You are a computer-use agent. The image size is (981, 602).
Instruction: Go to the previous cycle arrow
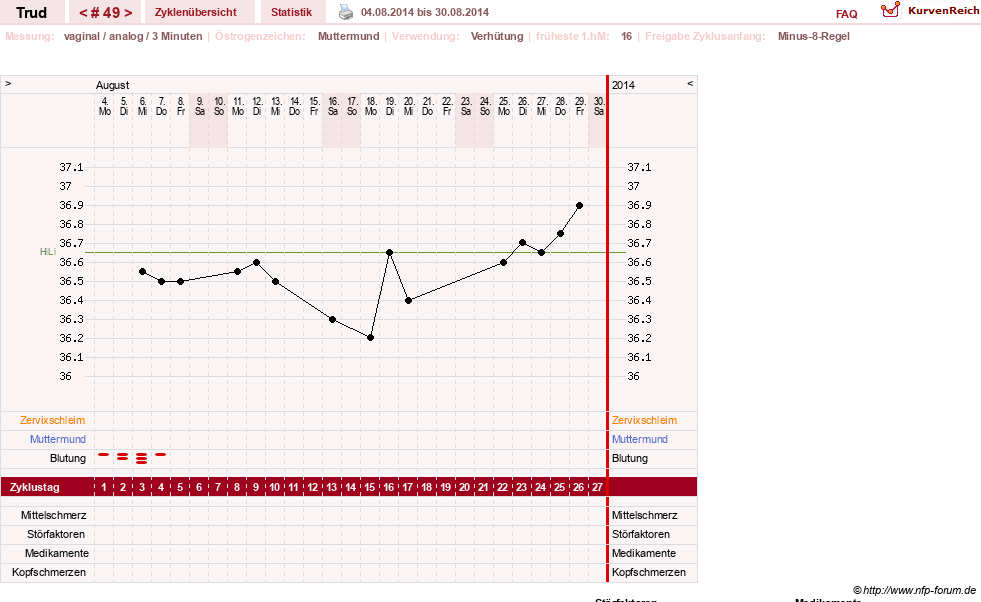[83, 13]
